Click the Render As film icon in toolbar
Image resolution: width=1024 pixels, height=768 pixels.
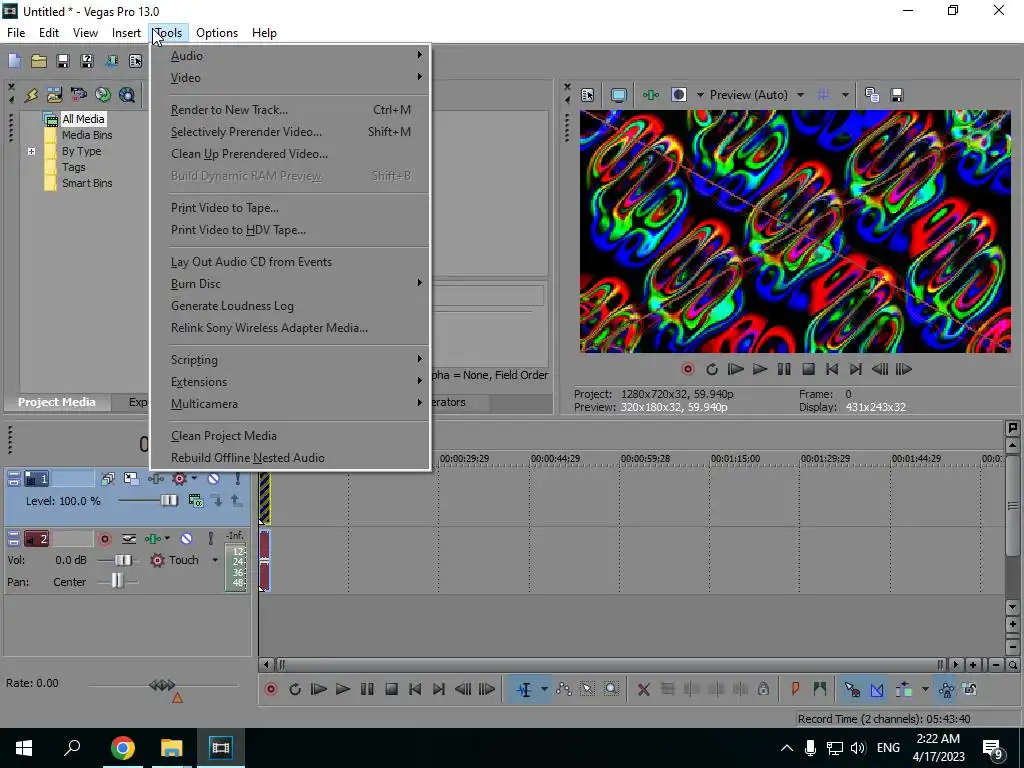click(111, 61)
